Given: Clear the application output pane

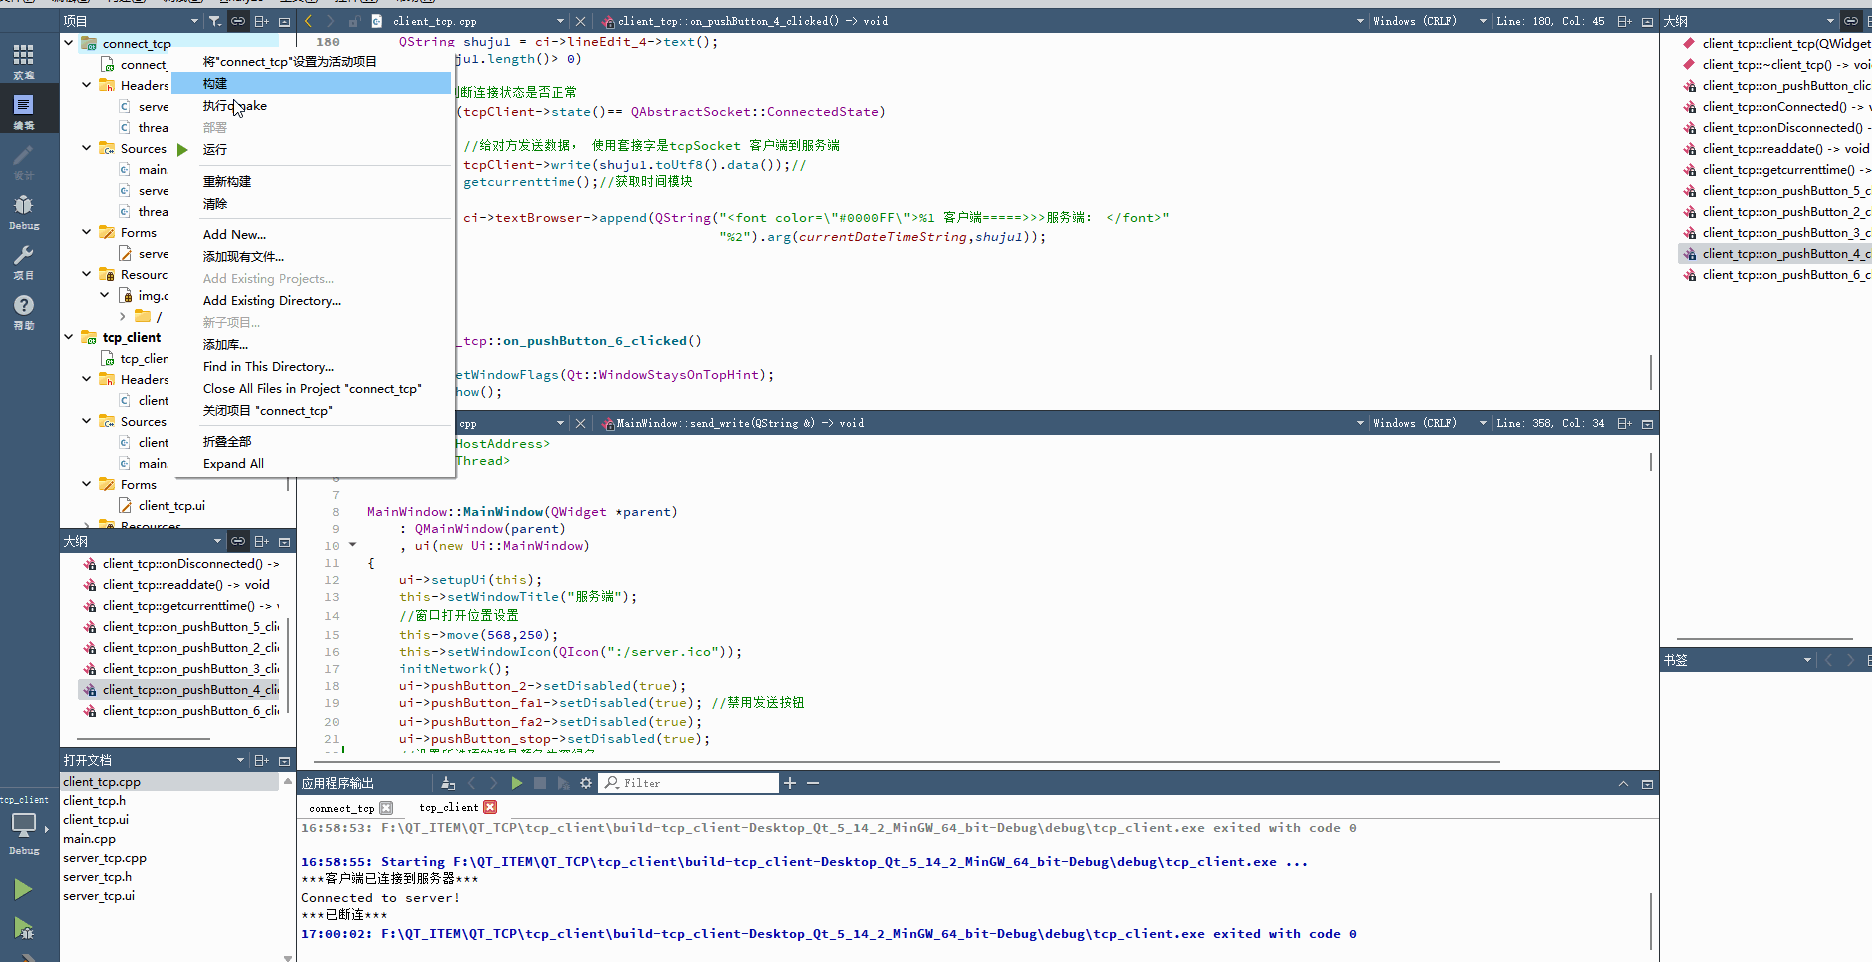Looking at the screenshot, I should pos(448,783).
